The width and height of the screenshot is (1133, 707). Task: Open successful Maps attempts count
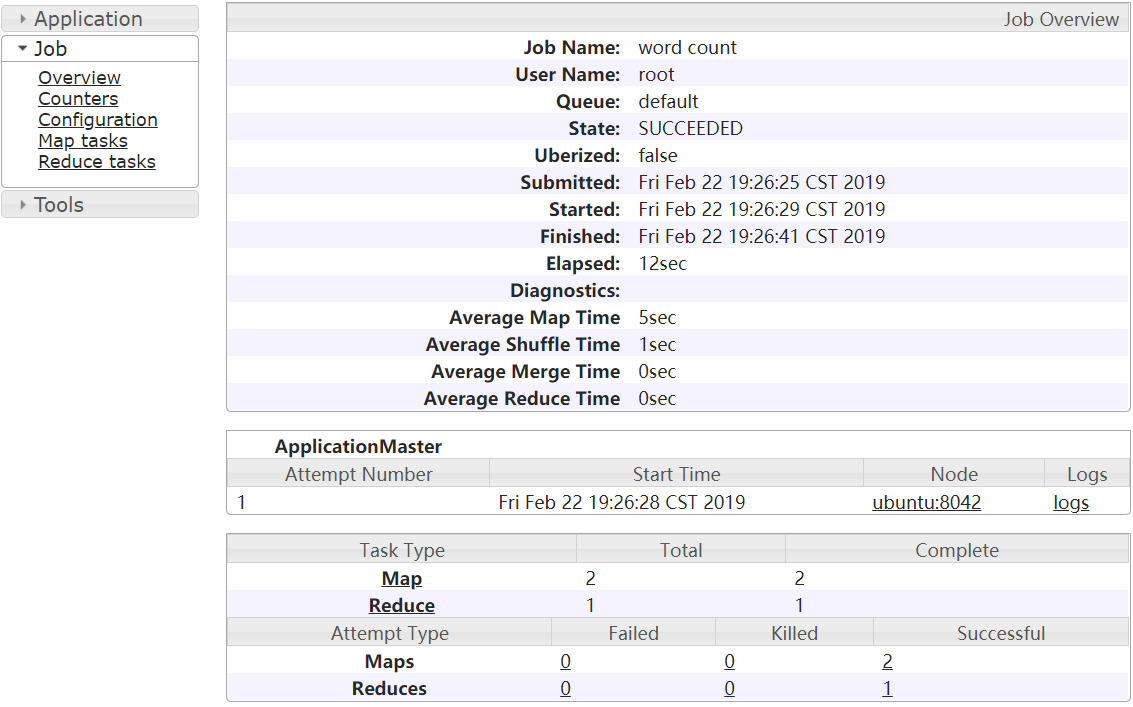(887, 661)
